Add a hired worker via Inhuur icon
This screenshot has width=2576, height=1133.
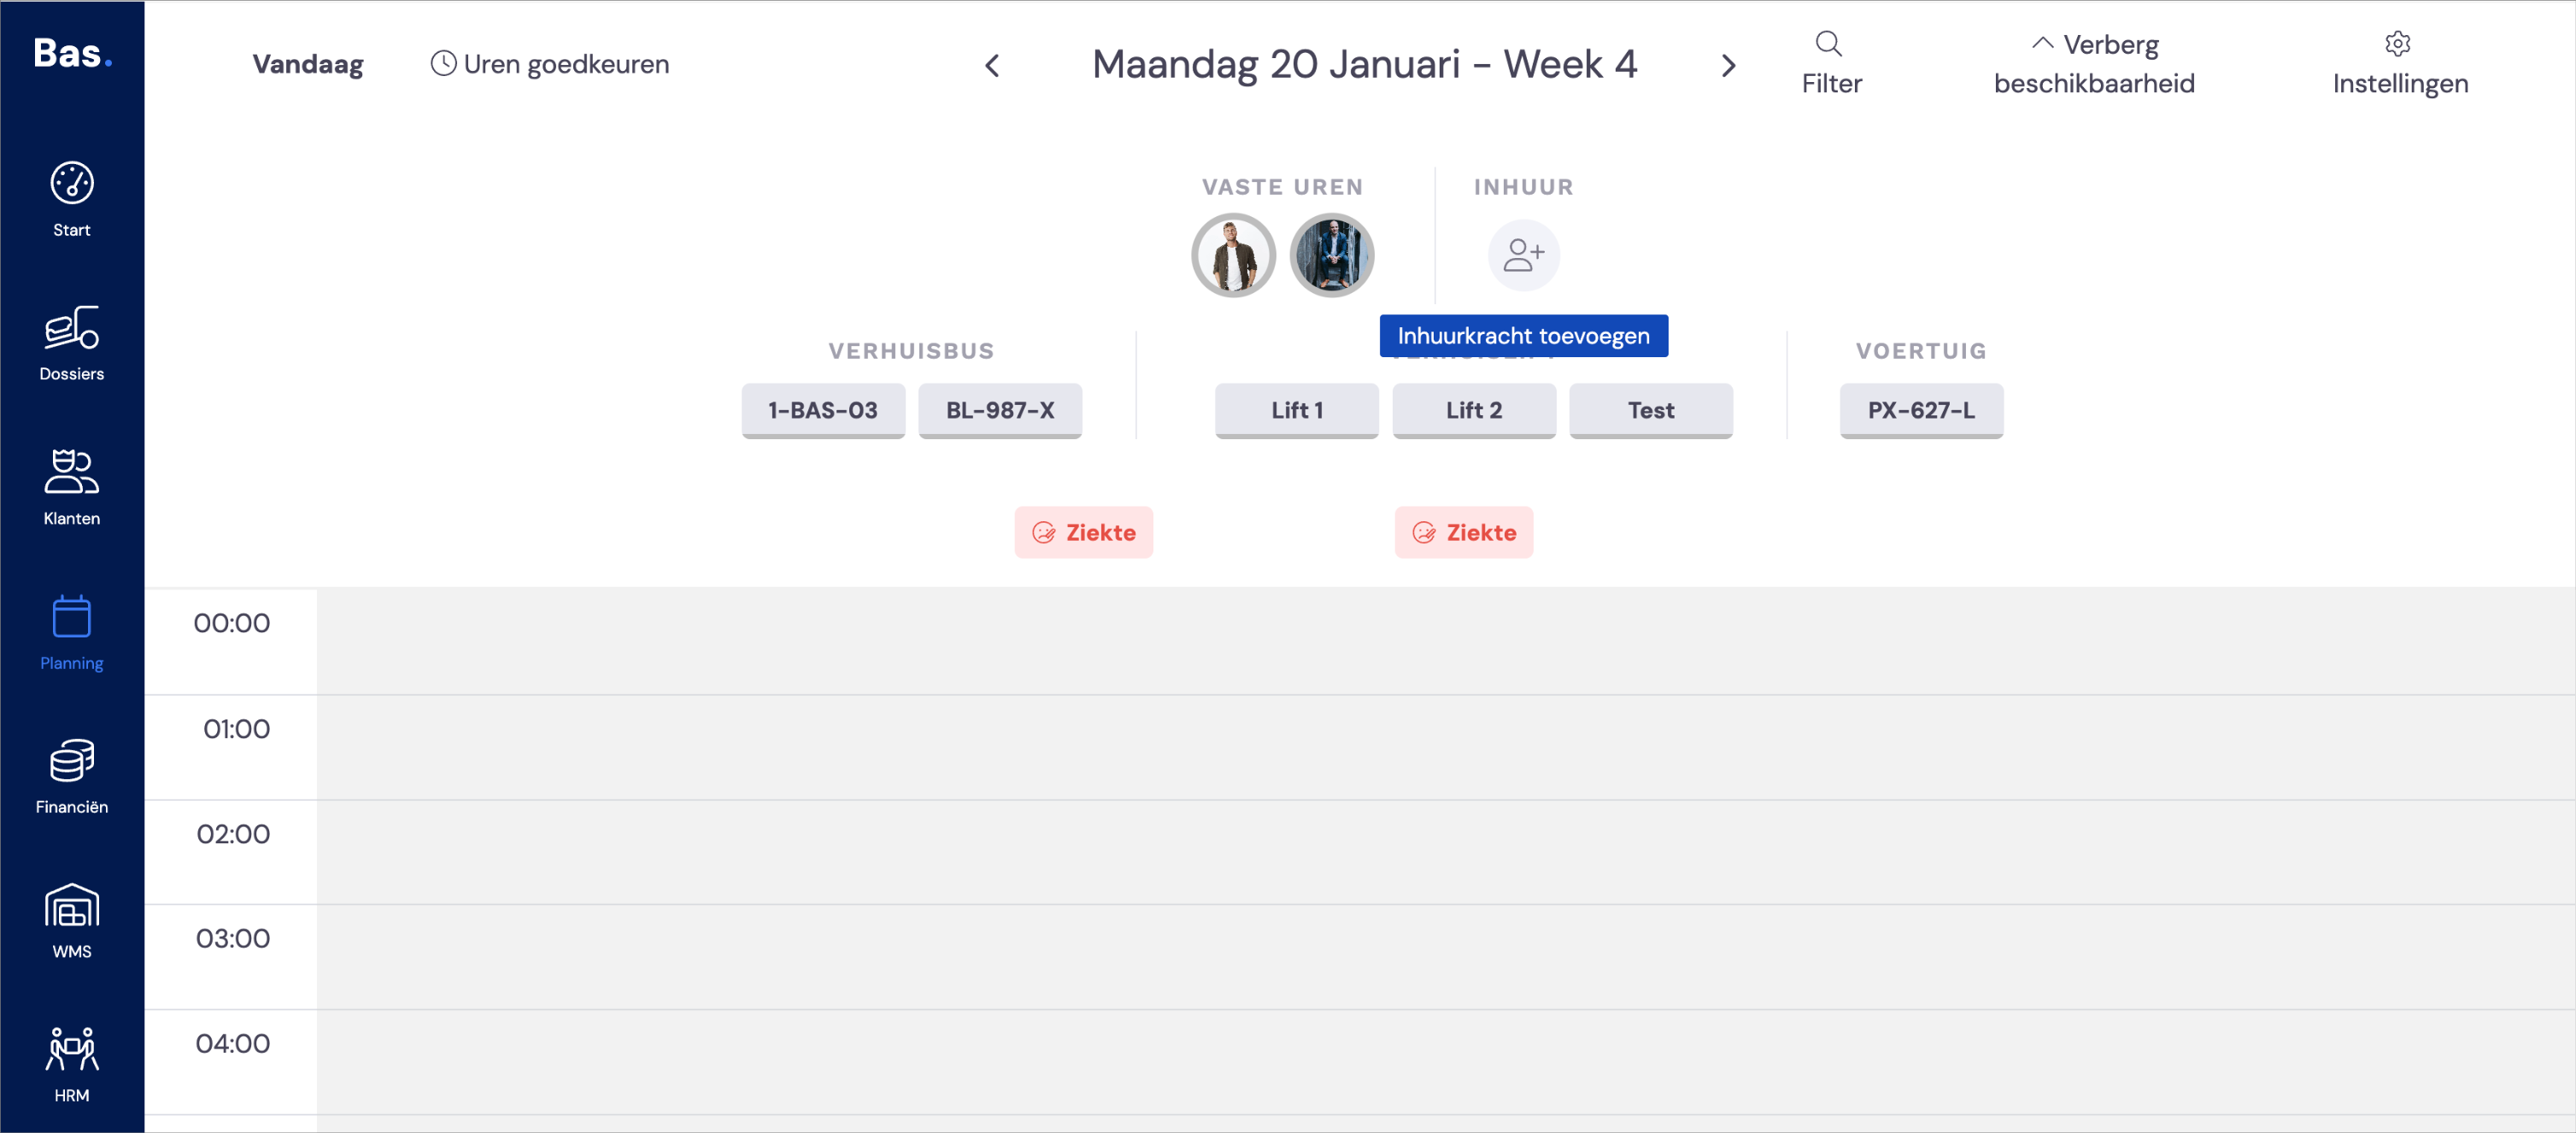click(1523, 255)
